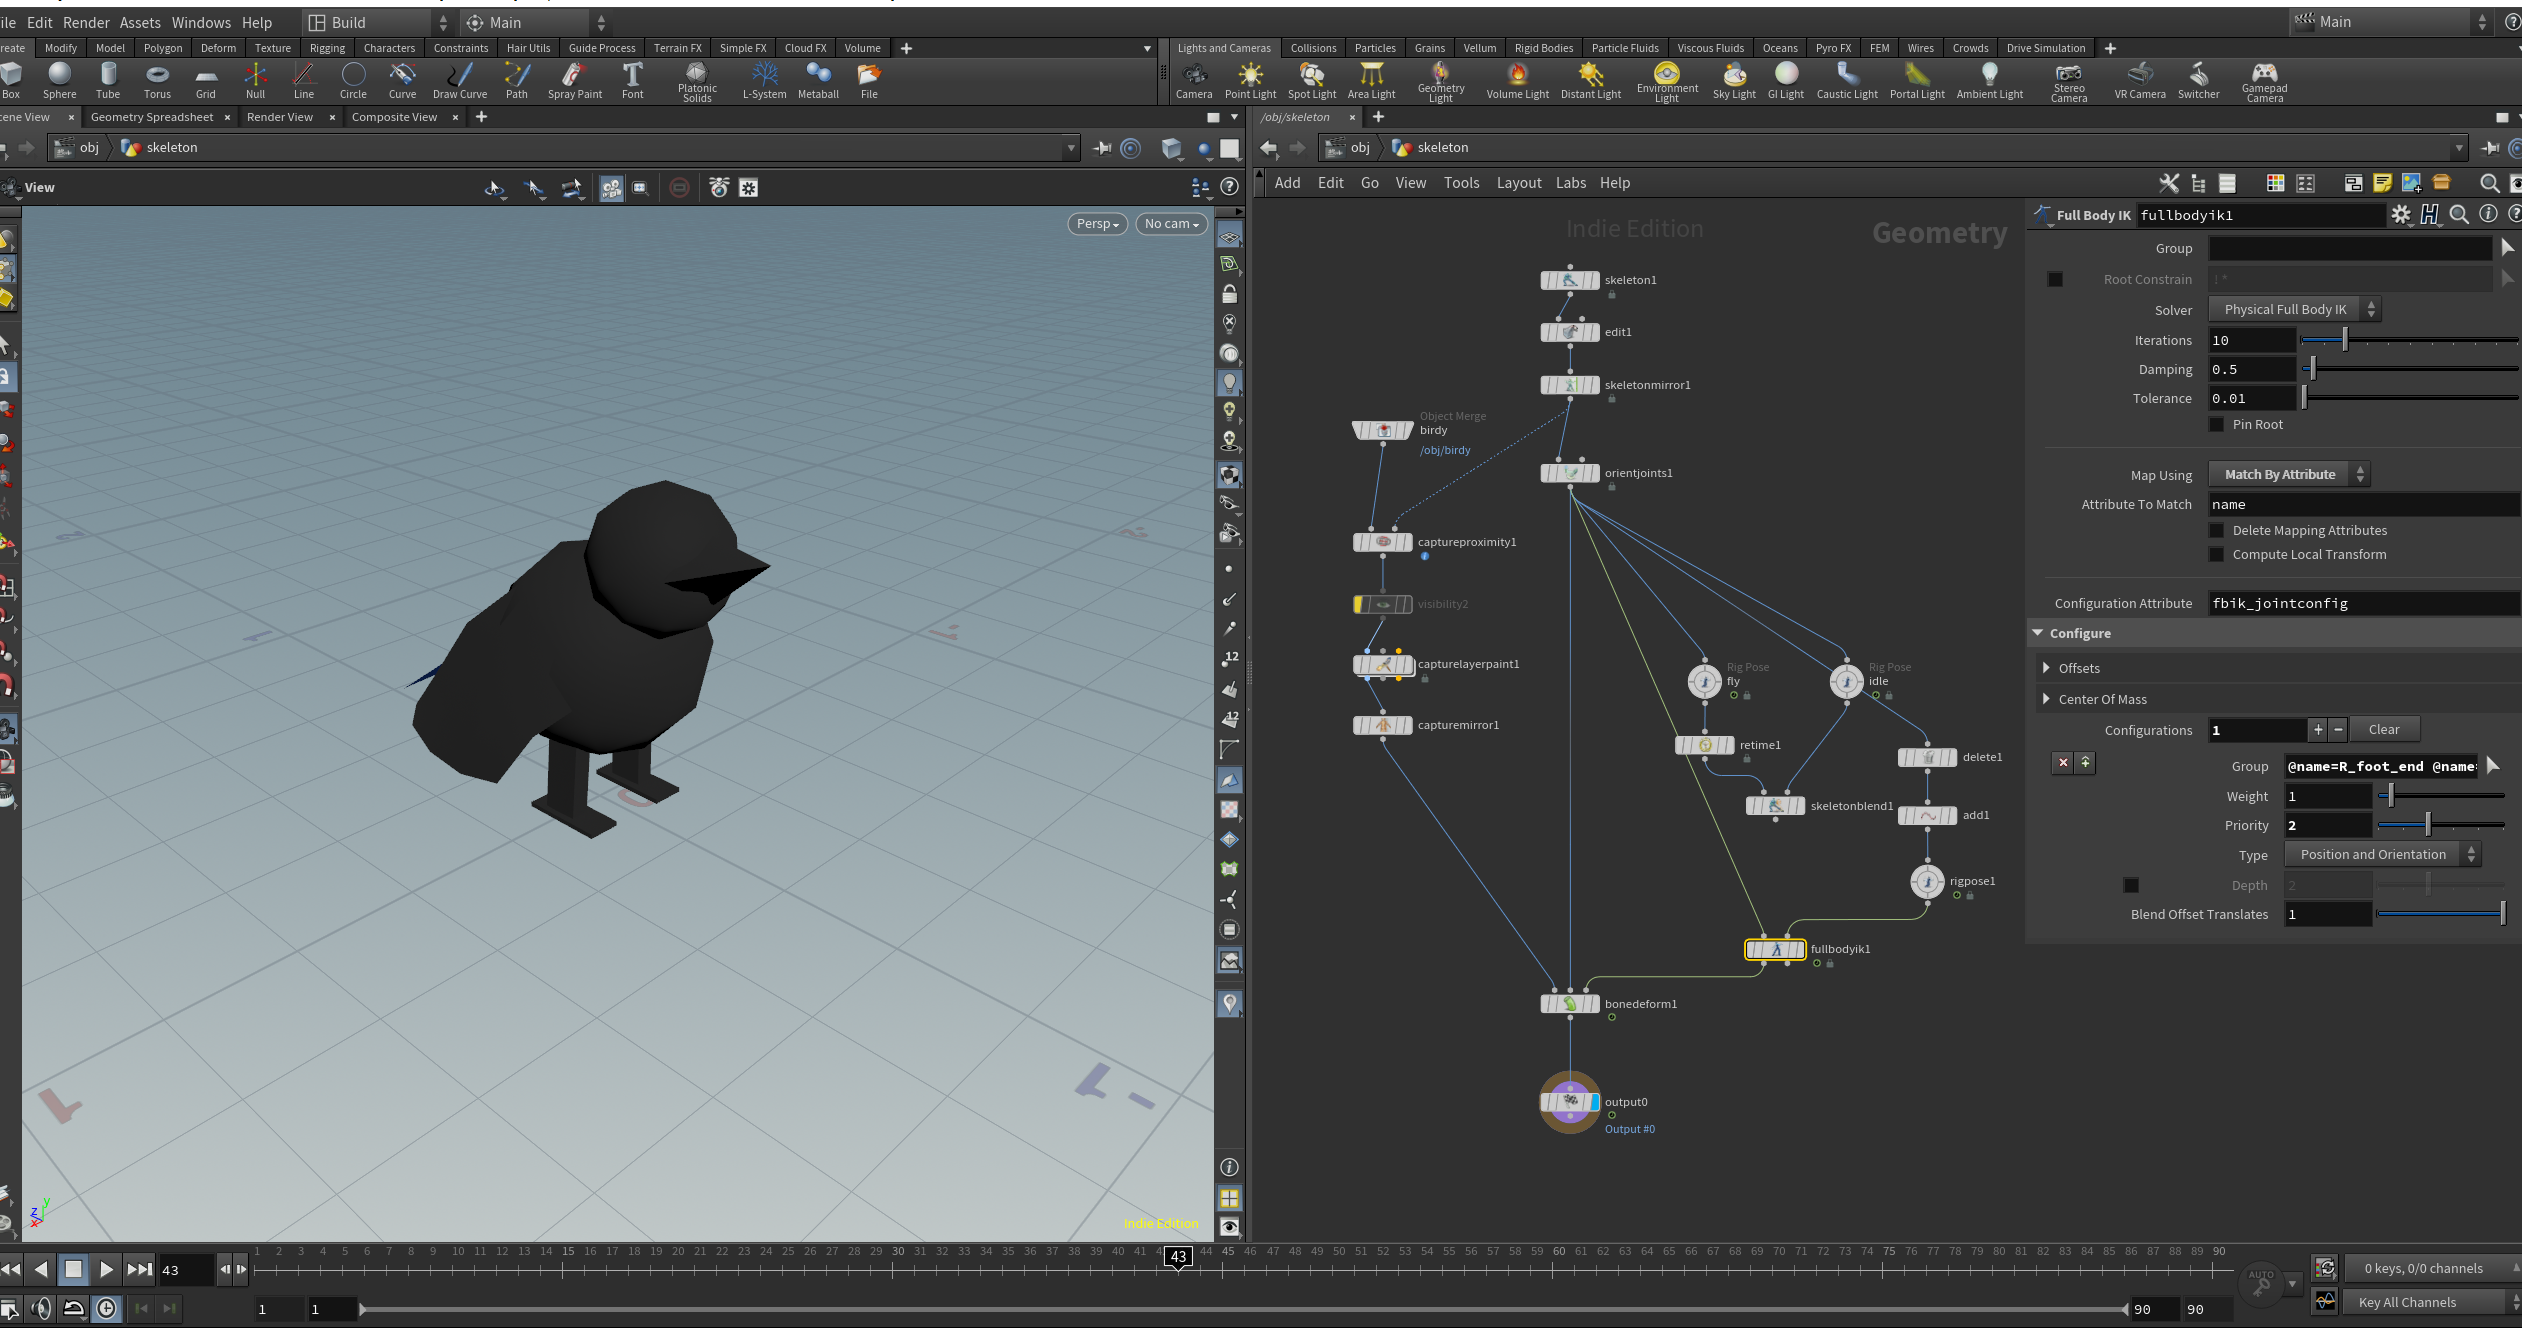Click the Sky Light shelf icon
Viewport: 2522px width, 1328px height.
[x=1733, y=80]
